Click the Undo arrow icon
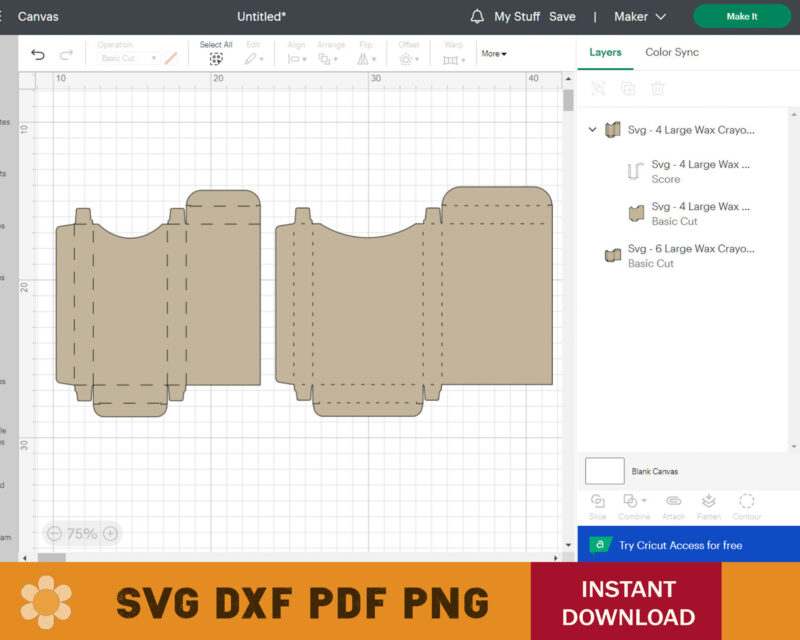 click(x=38, y=55)
